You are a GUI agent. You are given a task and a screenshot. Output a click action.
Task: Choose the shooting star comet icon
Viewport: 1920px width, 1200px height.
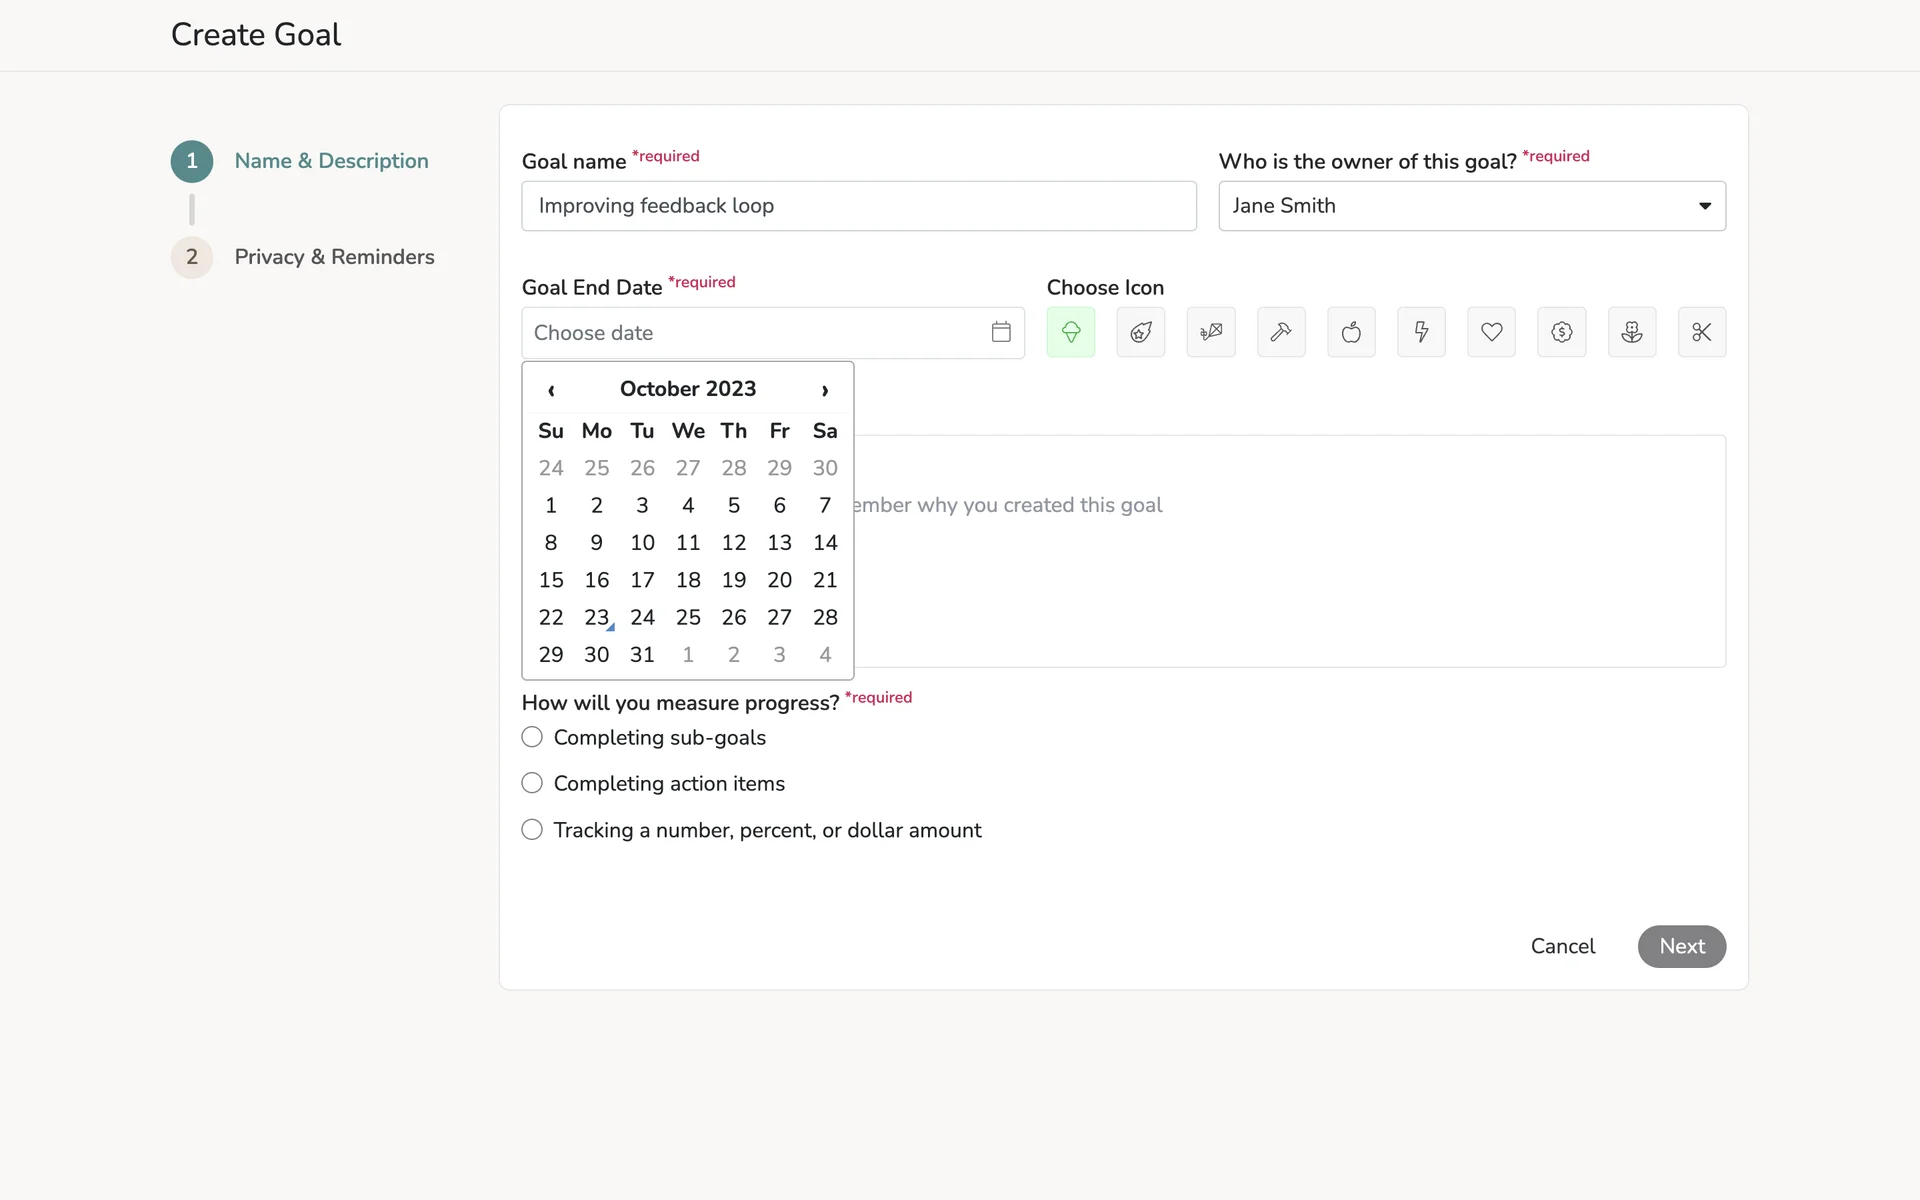coord(1140,332)
